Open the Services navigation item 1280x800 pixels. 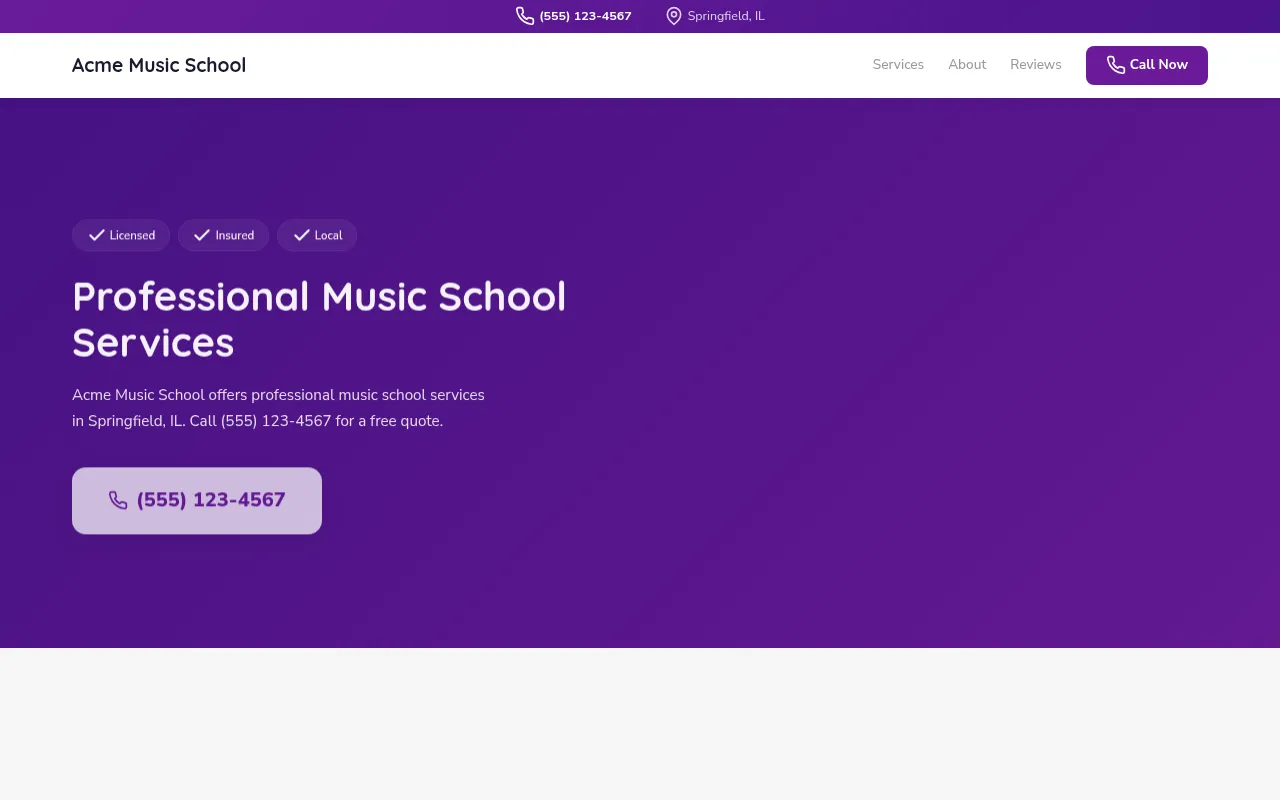click(897, 64)
